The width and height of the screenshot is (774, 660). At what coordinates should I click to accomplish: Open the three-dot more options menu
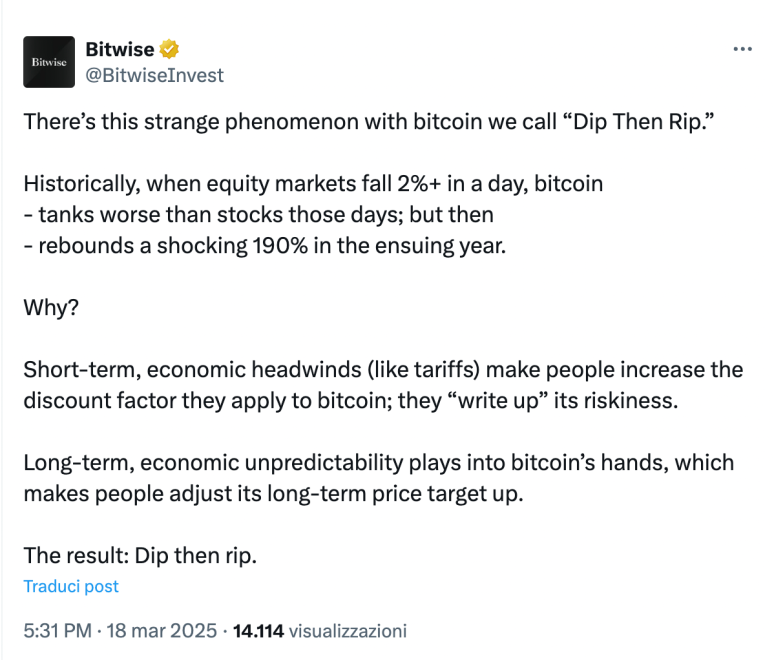tap(742, 48)
